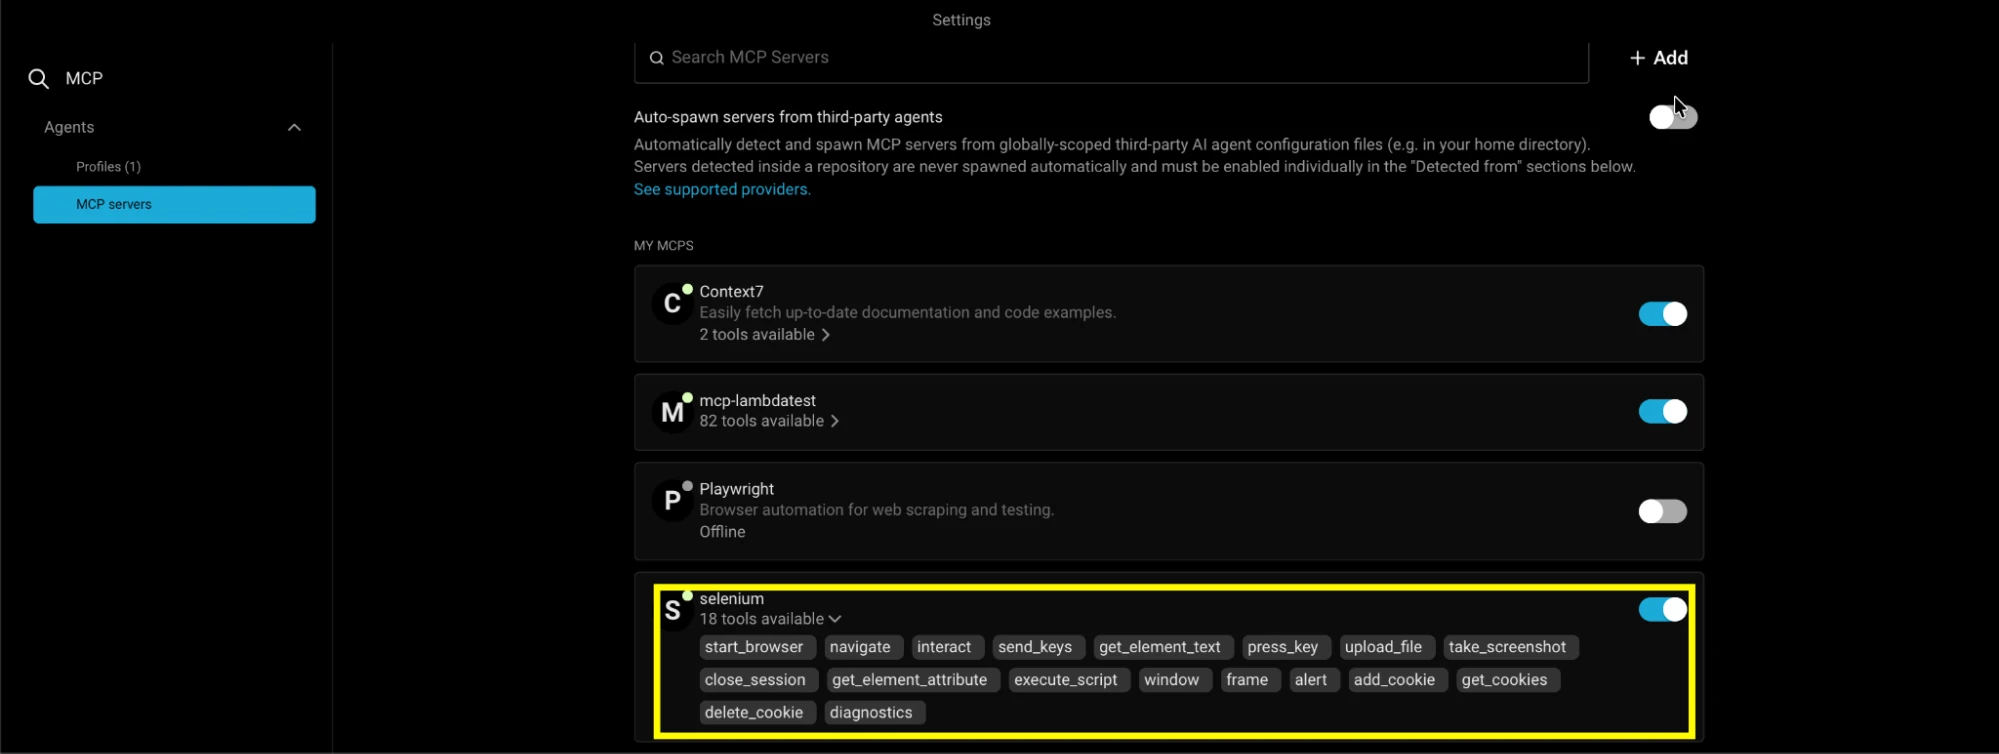This screenshot has width=1999, height=754.
Task: Collapse selenium '18 tools available'
Action: [770, 619]
